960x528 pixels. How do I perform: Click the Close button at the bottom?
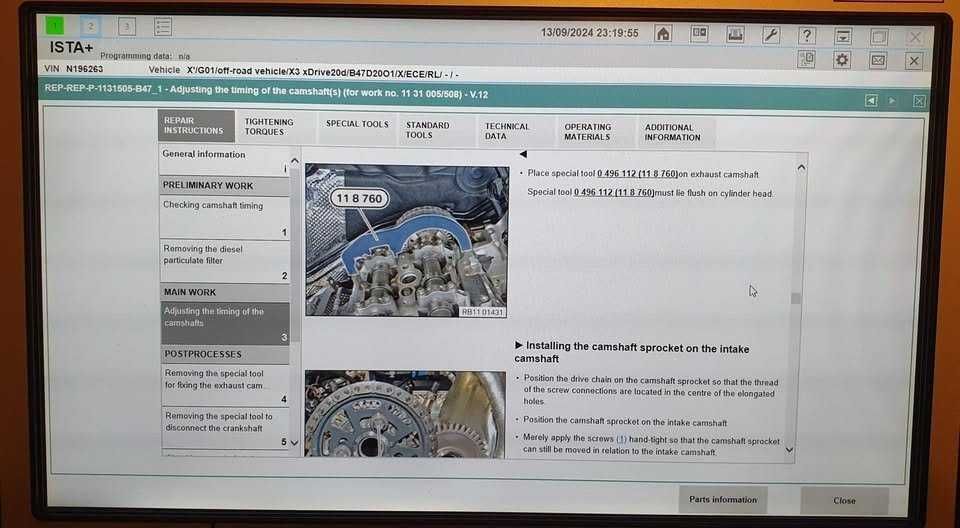coord(844,501)
